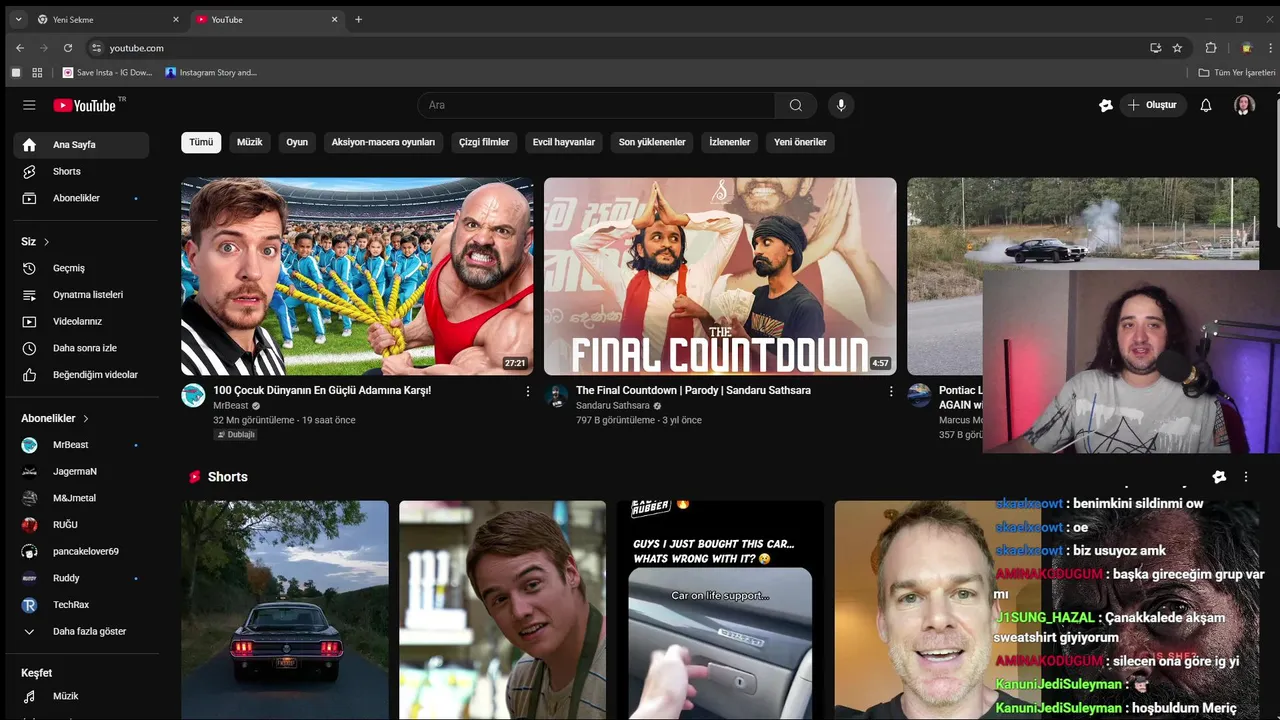Select the Aksiyon-macera oyunları chip
Image resolution: width=1280 pixels, height=720 pixels.
point(383,142)
